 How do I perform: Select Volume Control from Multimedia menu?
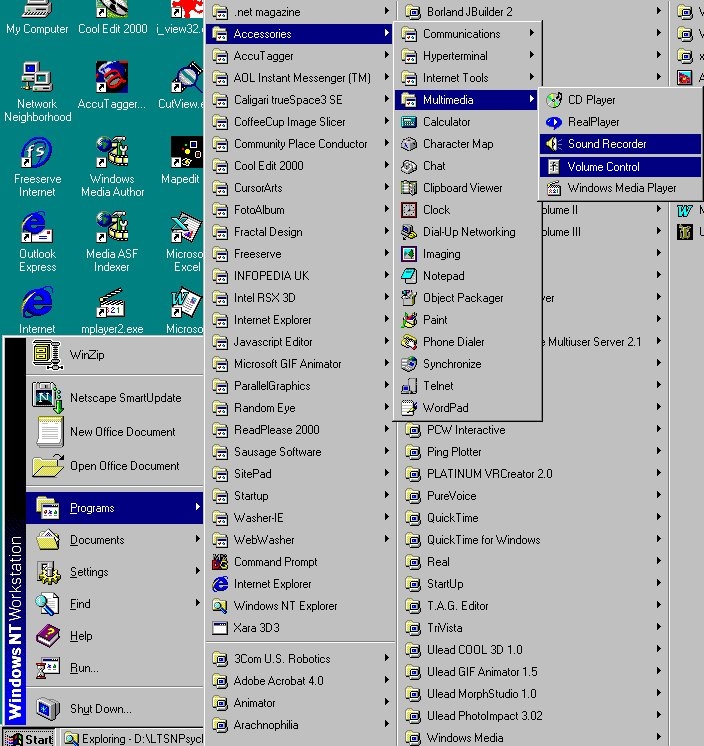[x=603, y=167]
